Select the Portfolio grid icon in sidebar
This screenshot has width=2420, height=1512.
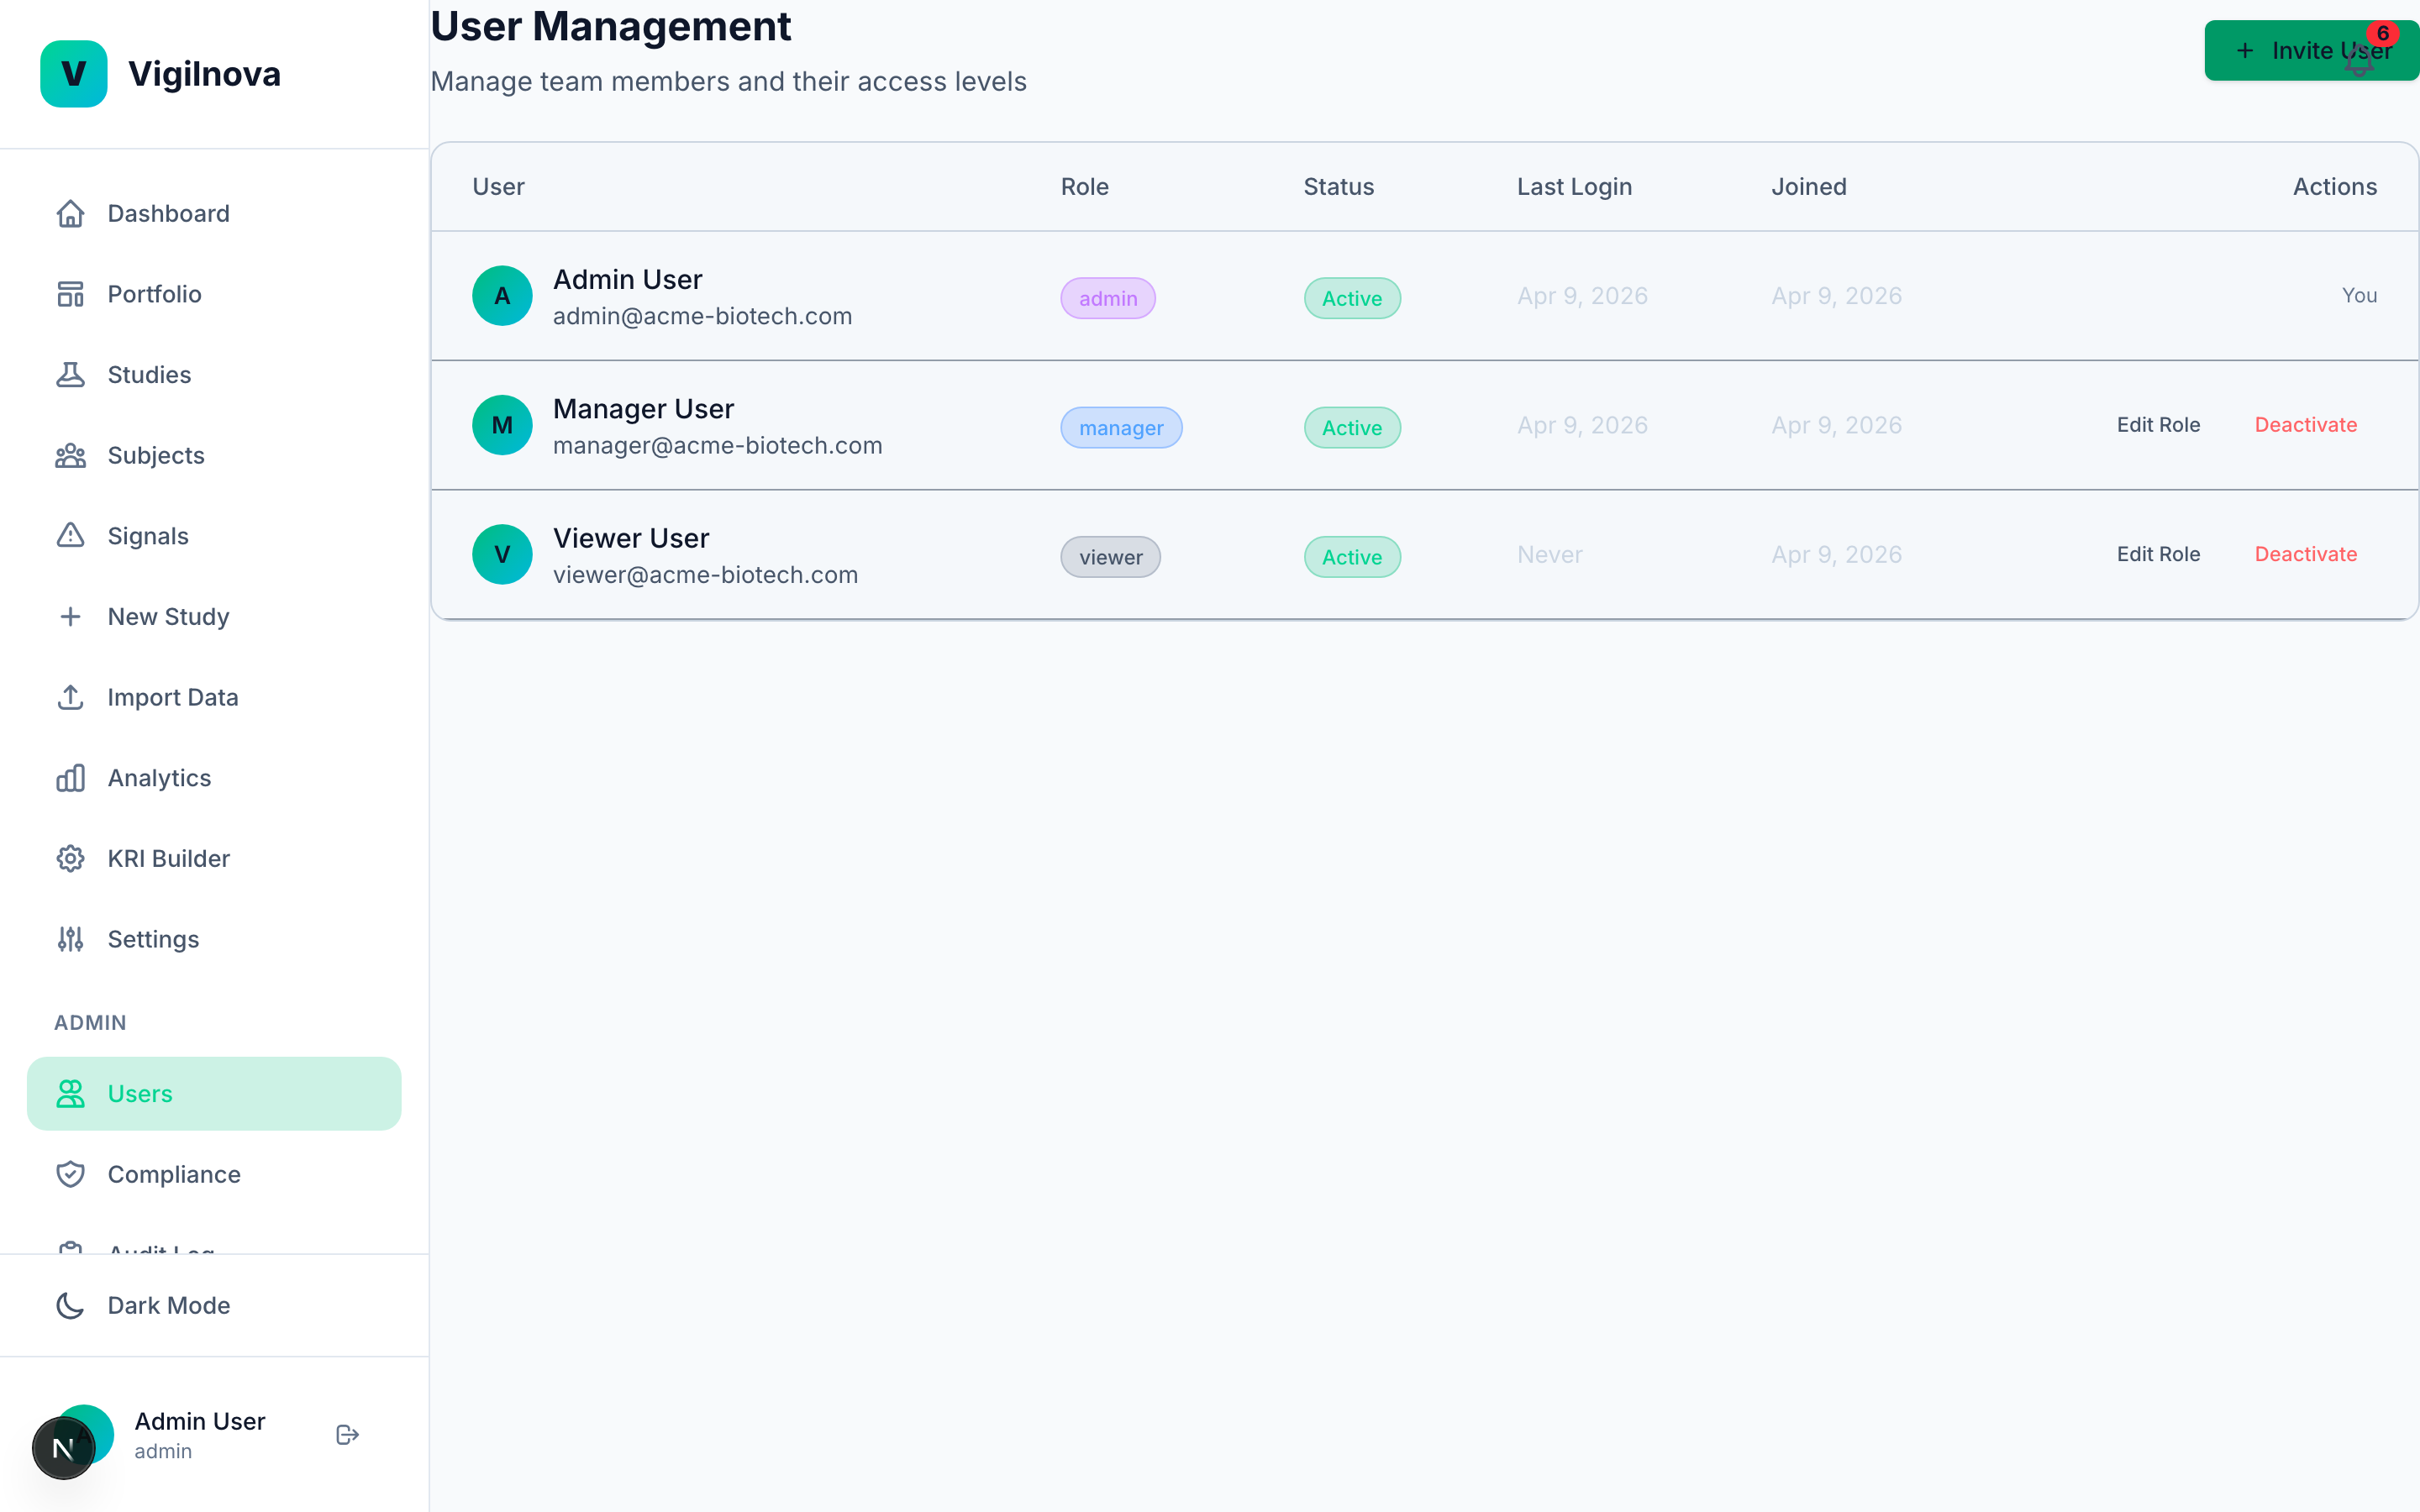coord(70,293)
